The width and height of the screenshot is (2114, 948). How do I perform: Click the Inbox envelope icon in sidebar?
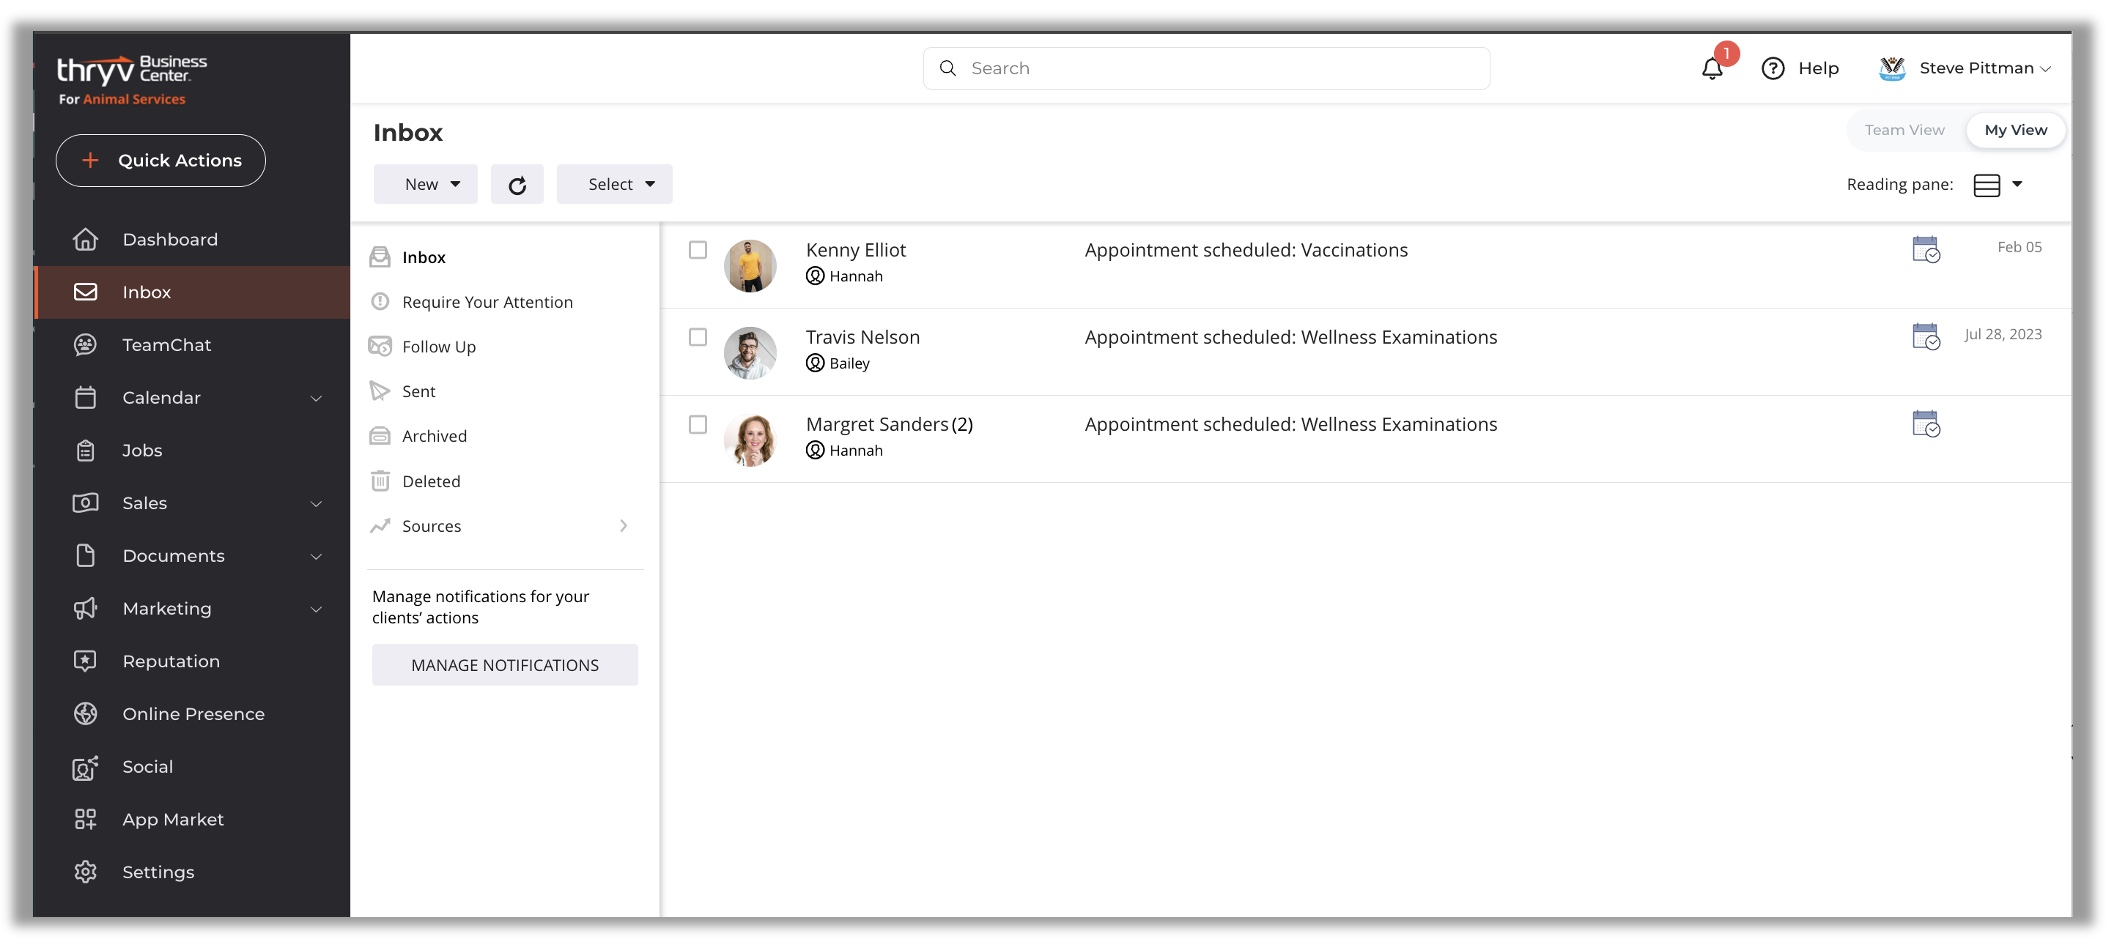pos(86,292)
